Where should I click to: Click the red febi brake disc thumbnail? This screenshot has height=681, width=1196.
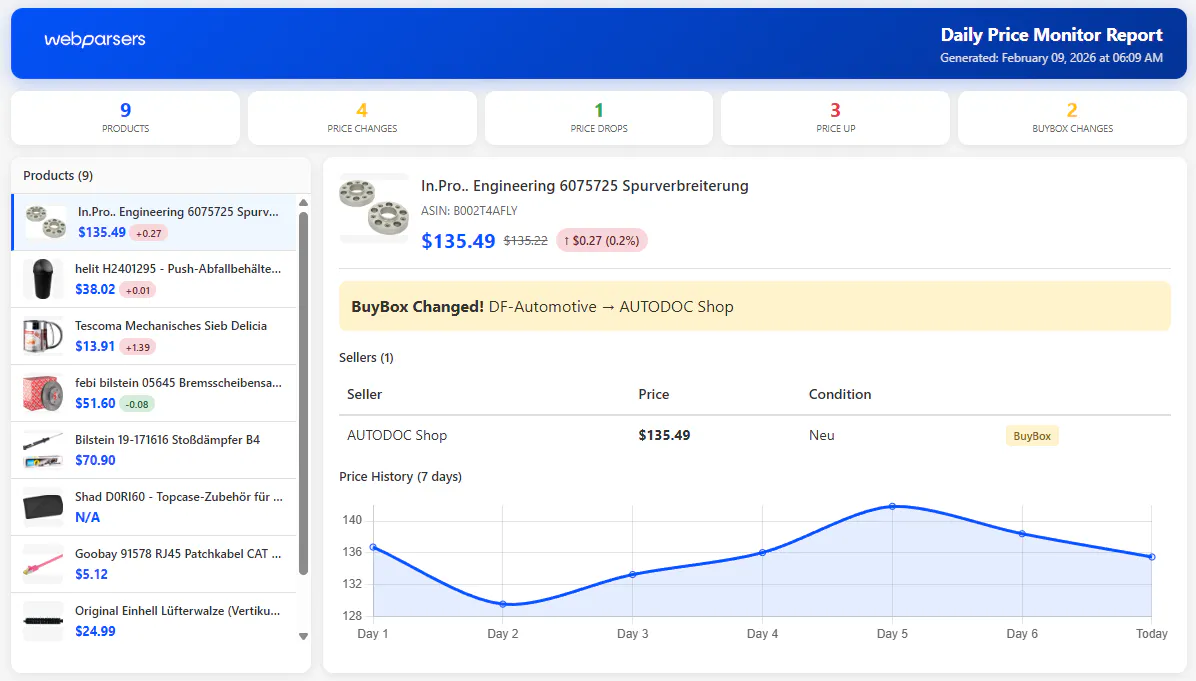pyautogui.click(x=43, y=394)
